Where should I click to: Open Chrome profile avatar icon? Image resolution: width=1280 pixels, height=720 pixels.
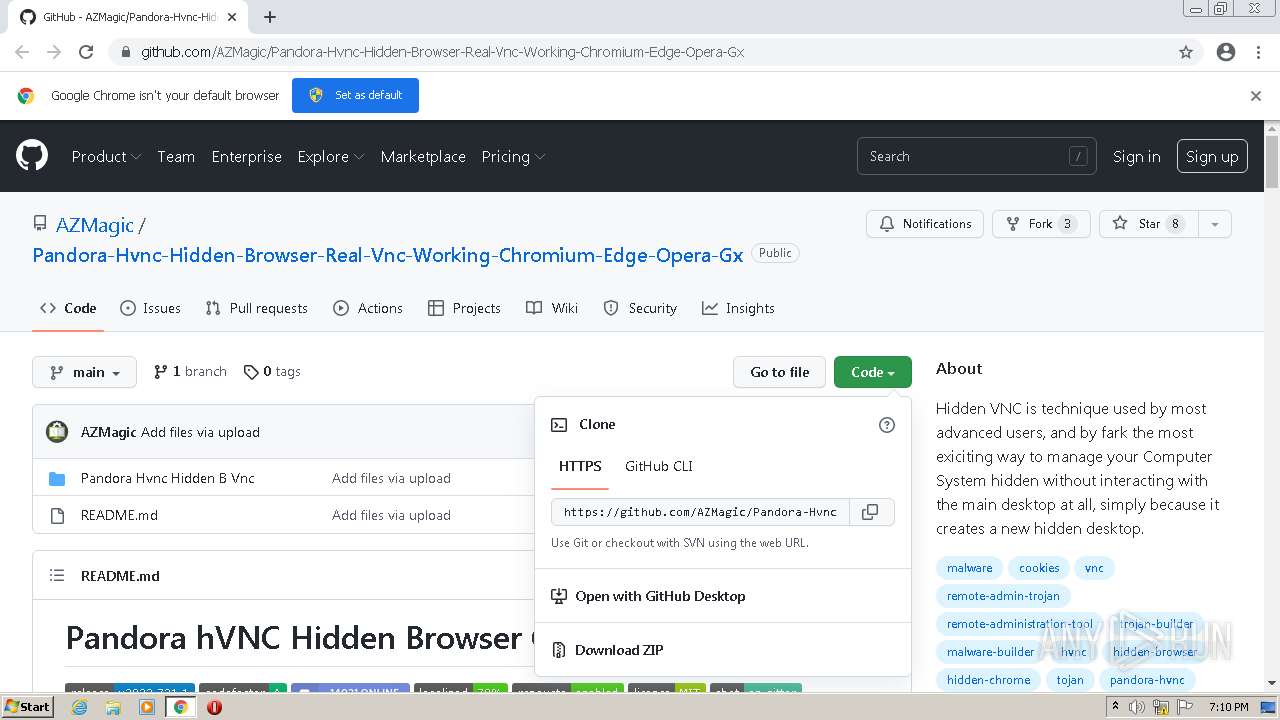pos(1226,52)
